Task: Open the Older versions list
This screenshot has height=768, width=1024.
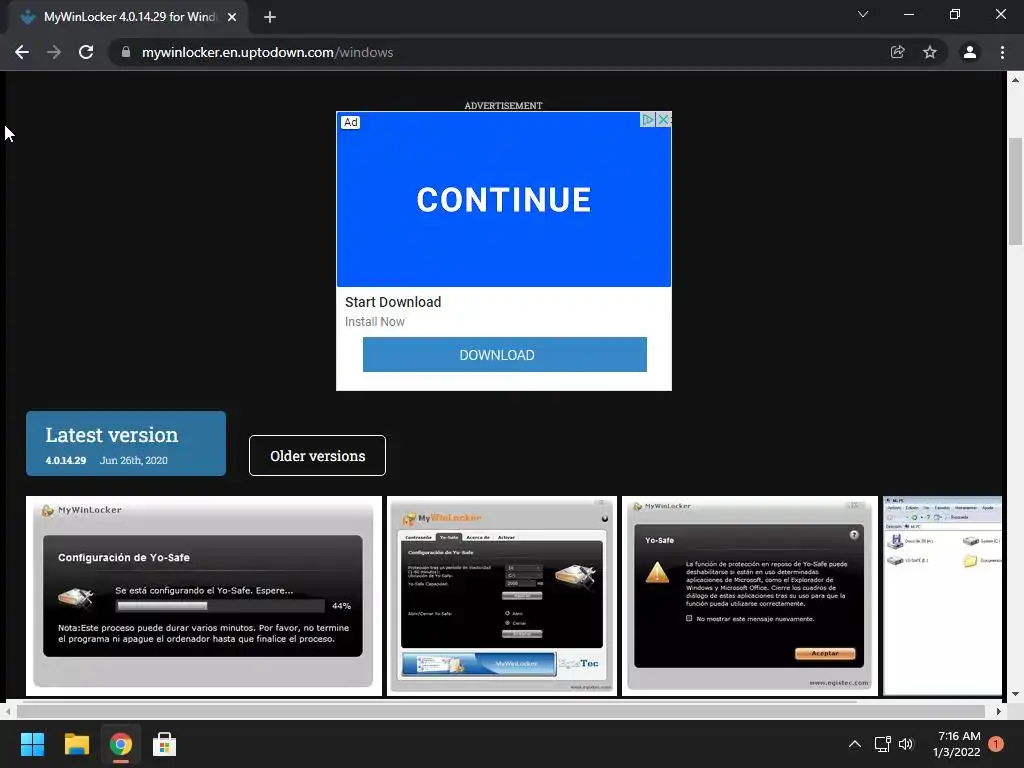Action: 317,455
